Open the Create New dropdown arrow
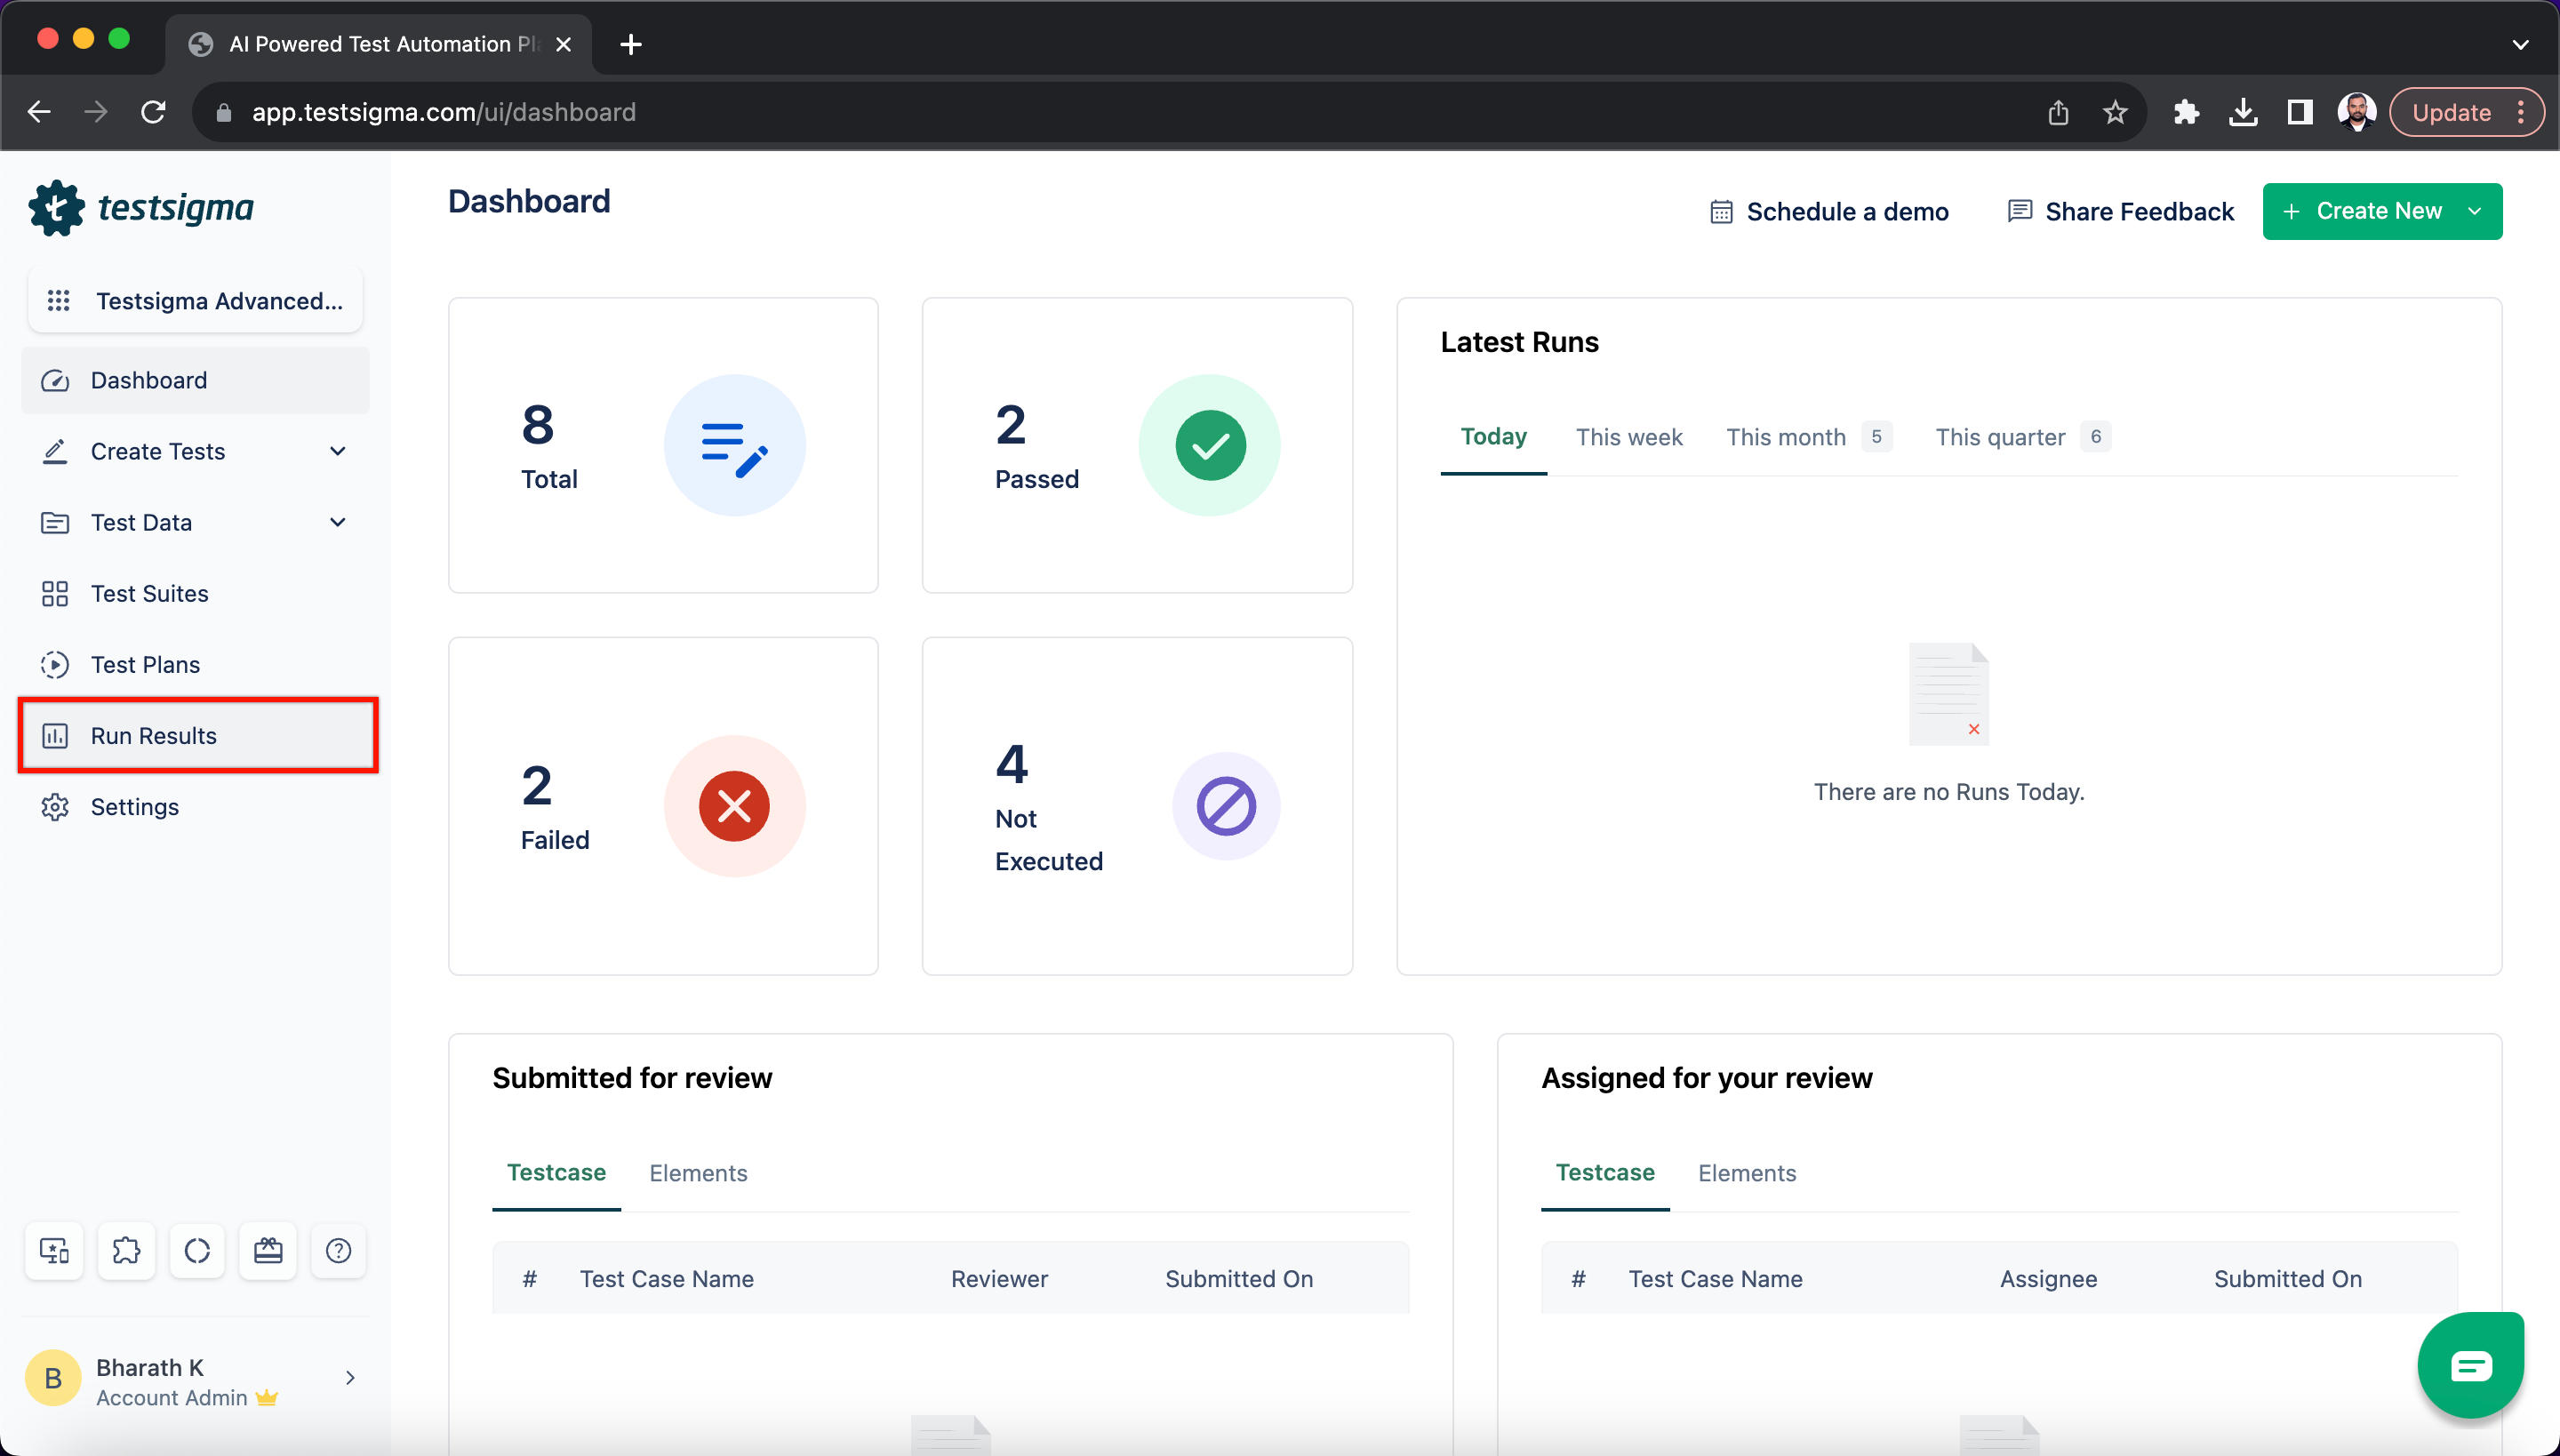The width and height of the screenshot is (2560, 1456). pos(2475,211)
